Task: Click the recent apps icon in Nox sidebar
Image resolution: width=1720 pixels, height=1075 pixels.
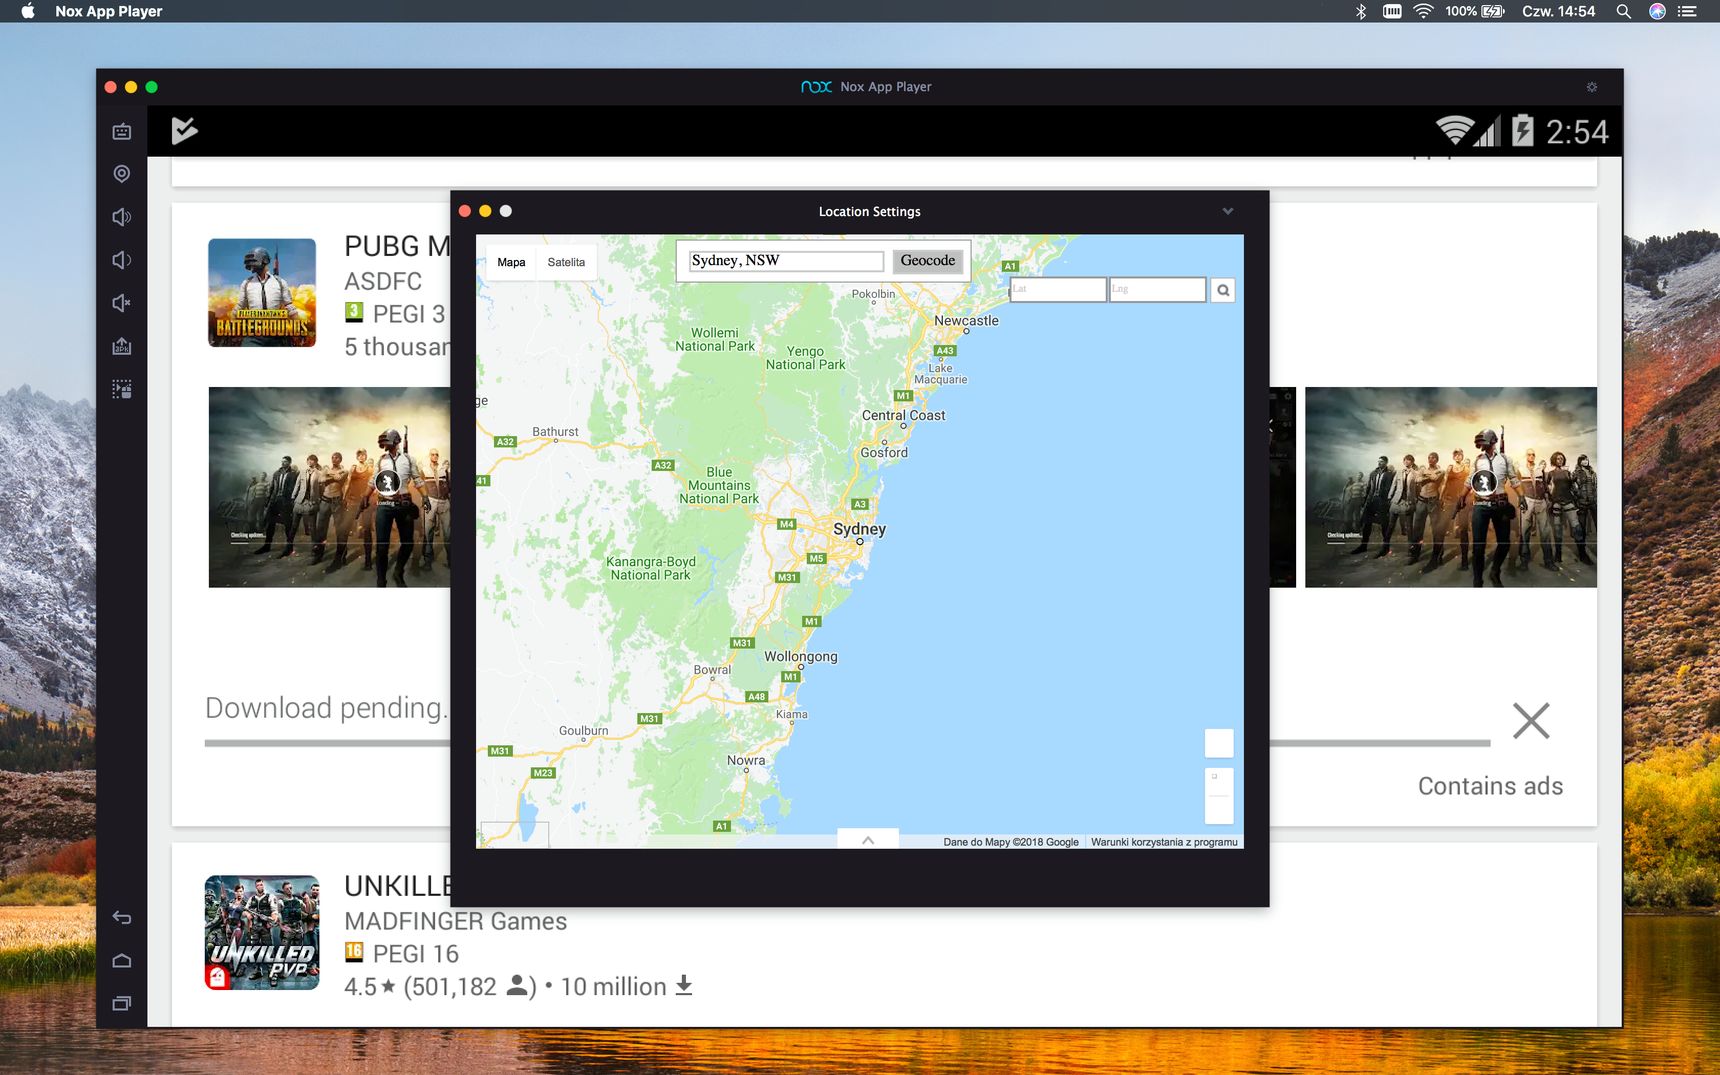Action: (x=122, y=1003)
